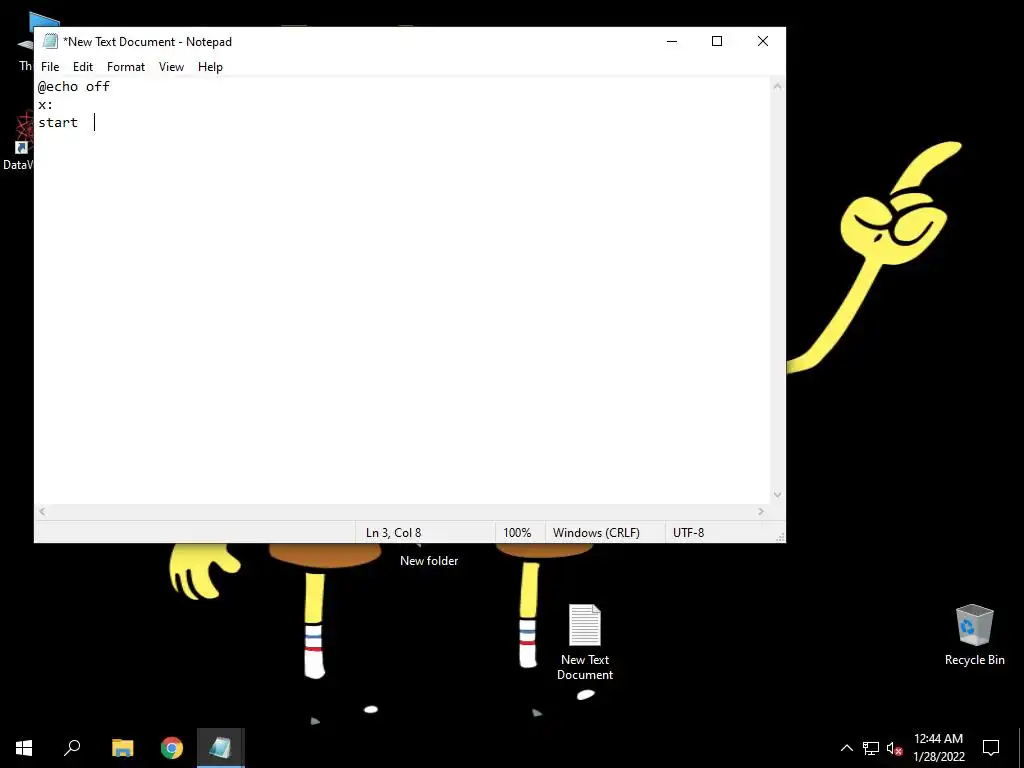The height and width of the screenshot is (768, 1024).
Task: Open the File menu in Notepad
Action: tap(50, 67)
